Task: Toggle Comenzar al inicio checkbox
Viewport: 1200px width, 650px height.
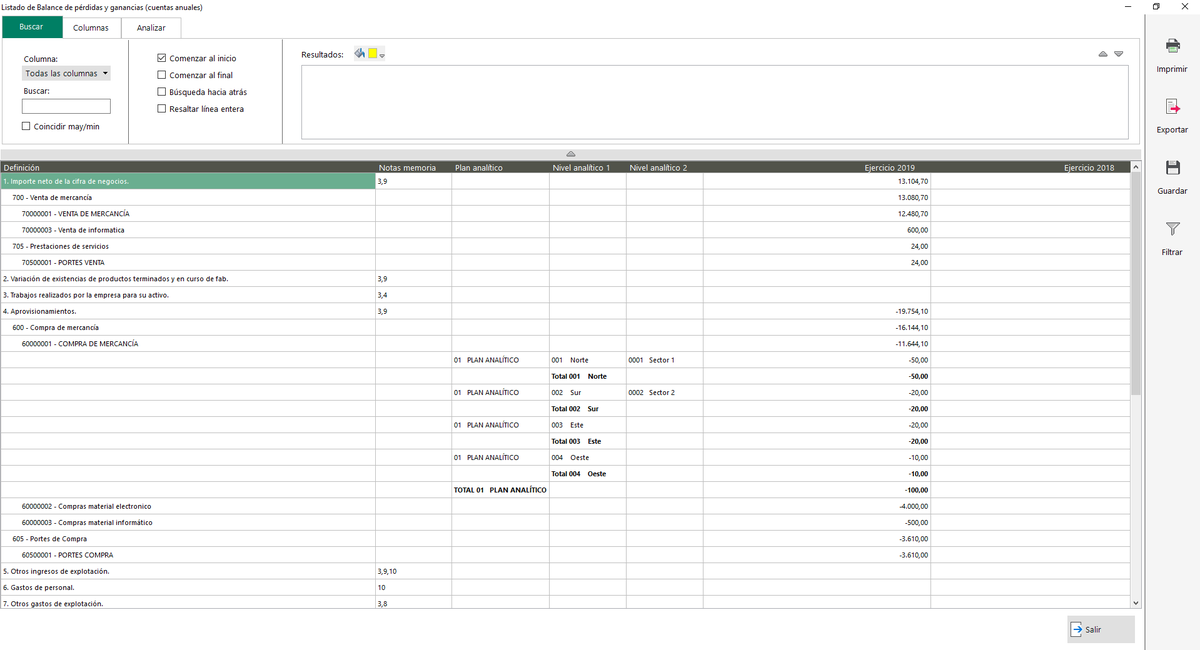Action: 162,58
